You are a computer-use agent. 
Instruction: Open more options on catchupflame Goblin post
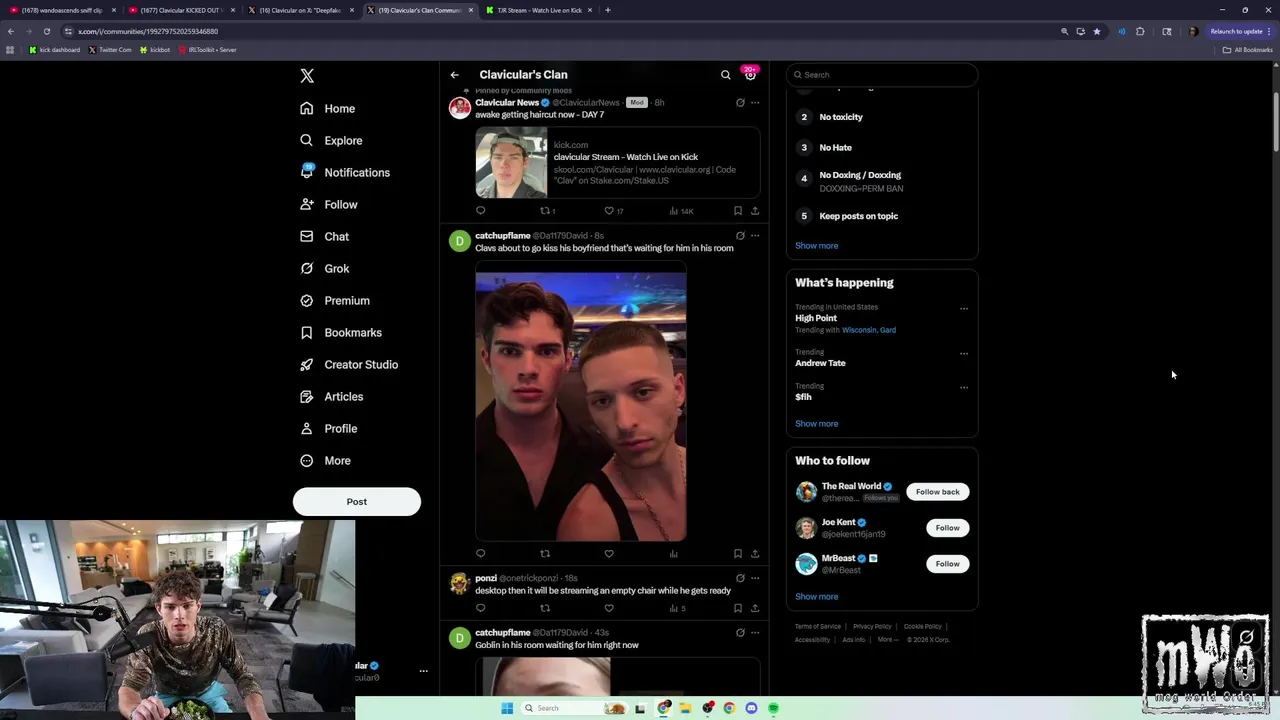pyautogui.click(x=755, y=632)
